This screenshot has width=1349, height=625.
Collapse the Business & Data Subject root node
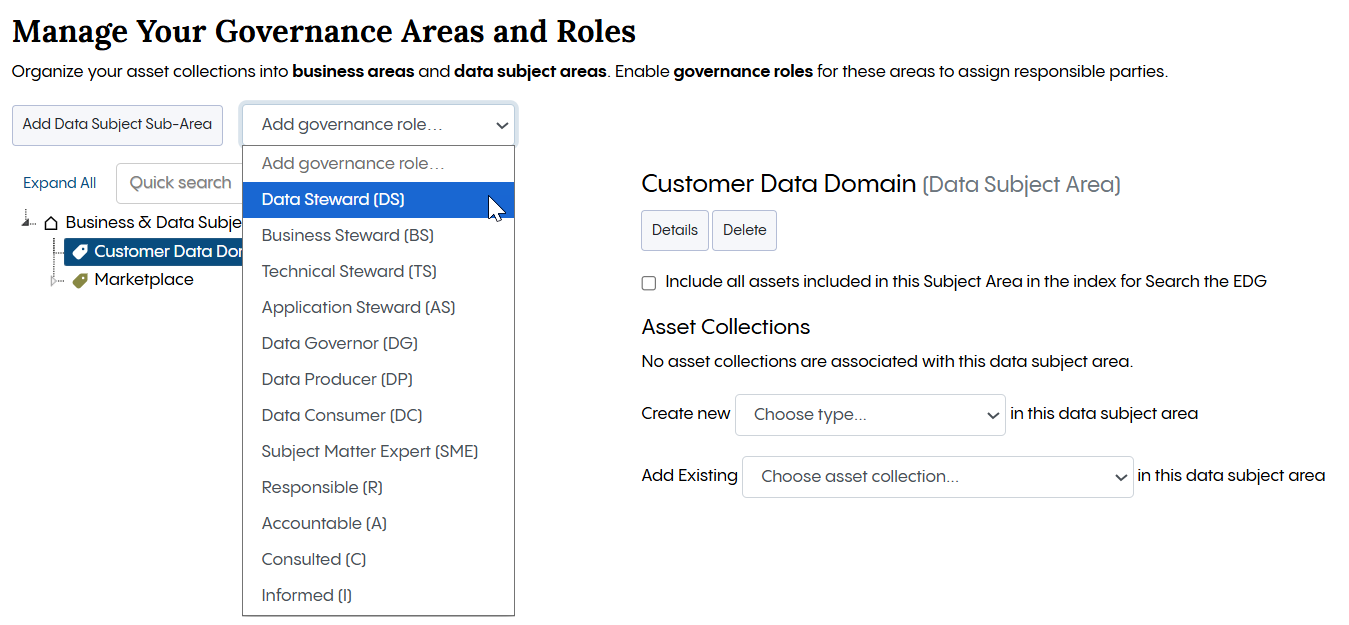(x=27, y=222)
